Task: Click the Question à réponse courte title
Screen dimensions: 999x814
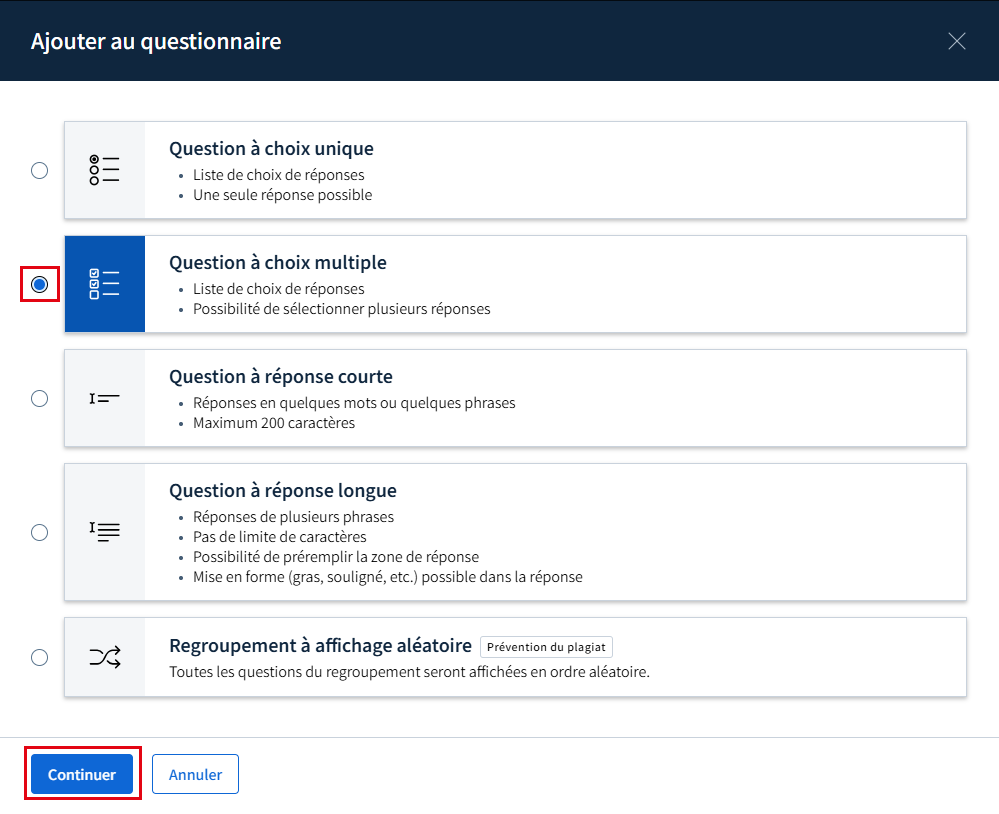Action: (x=281, y=376)
